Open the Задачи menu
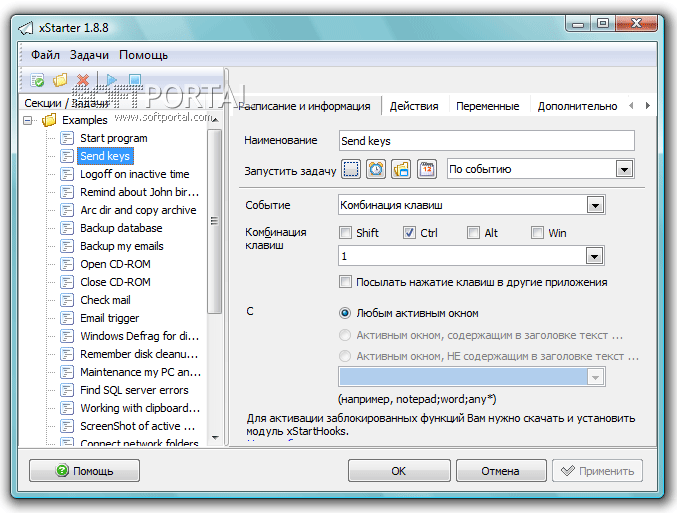The image size is (677, 513). [x=89, y=55]
